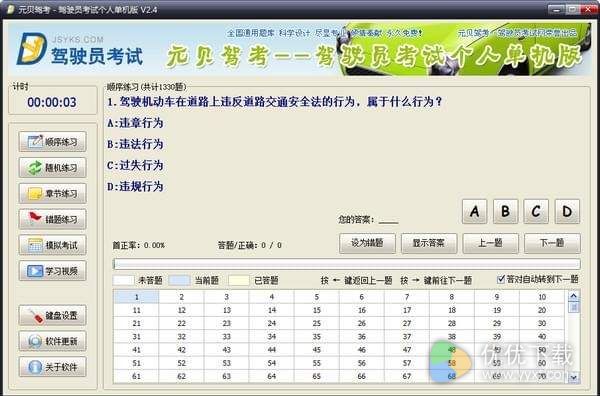Minimize the 元贝驾考 window
This screenshot has width=600, height=396.
(557, 9)
